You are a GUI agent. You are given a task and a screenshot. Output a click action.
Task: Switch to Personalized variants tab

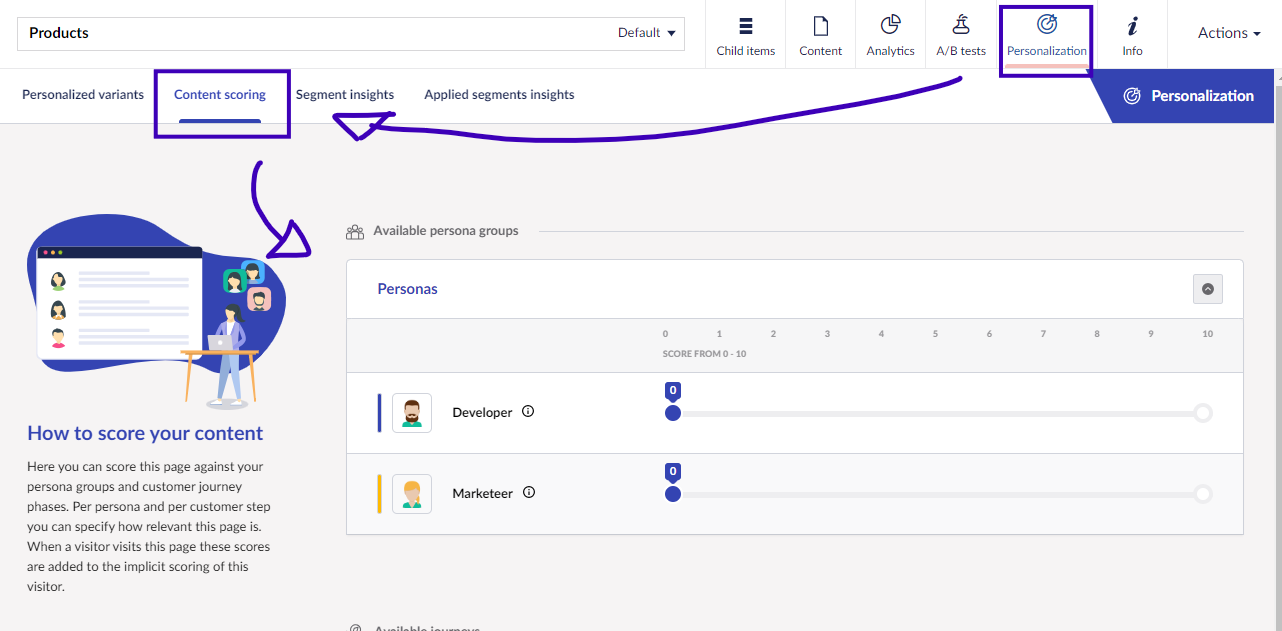click(83, 95)
